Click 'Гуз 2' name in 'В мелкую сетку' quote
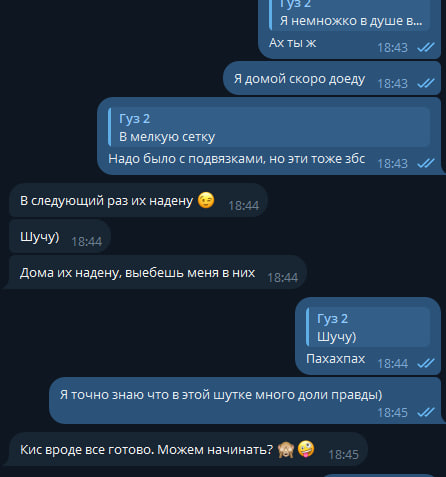Viewport: 446px width, 477px height. pyautogui.click(x=135, y=119)
